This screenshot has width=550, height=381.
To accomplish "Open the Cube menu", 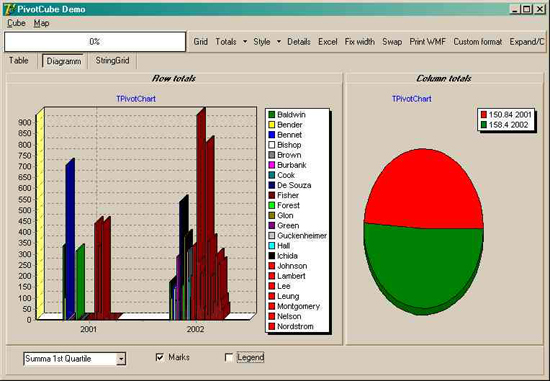I will point(16,23).
